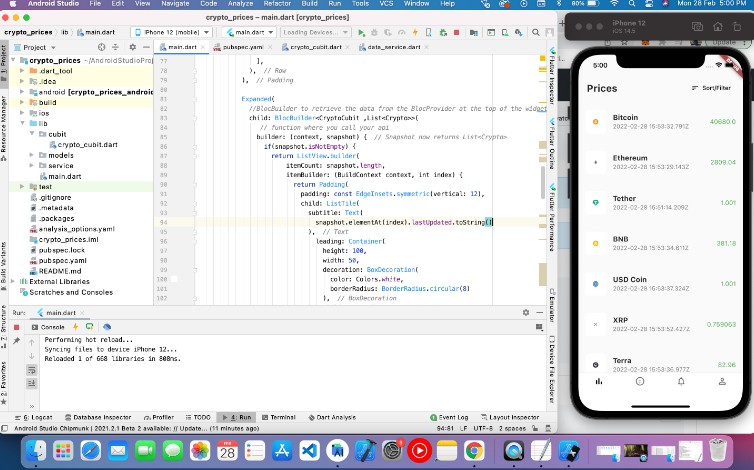Image resolution: width=754 pixels, height=470 pixels.
Task: Go home in iPhone 12 simulator title bar
Action: point(717,27)
